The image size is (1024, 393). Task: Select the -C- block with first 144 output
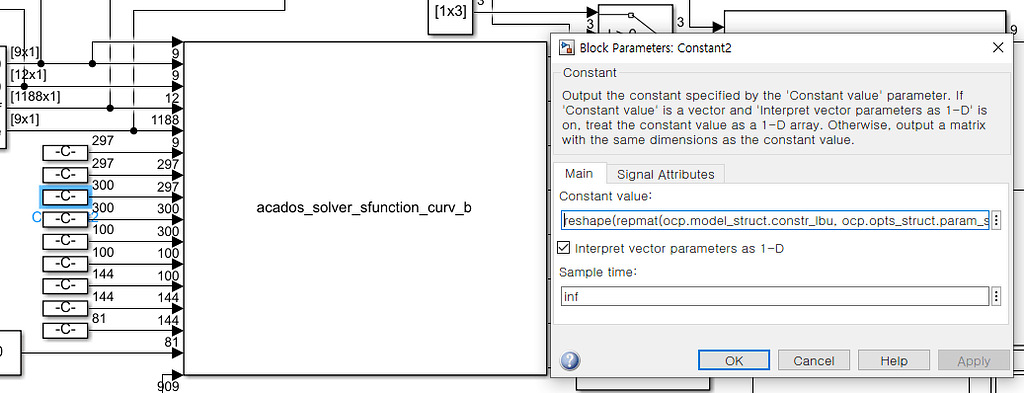[x=65, y=285]
